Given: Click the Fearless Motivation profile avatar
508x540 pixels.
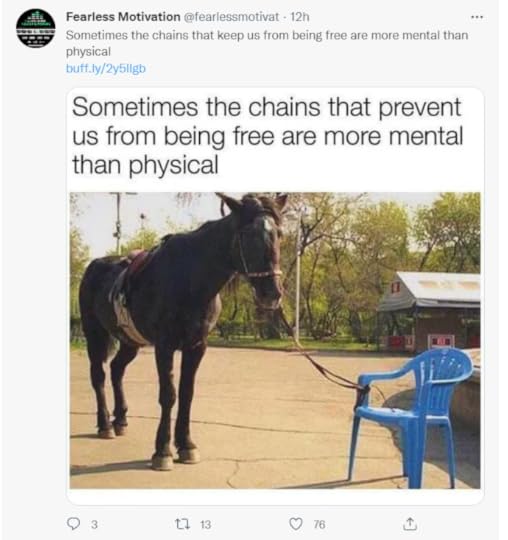Looking at the screenshot, I should (36, 29).
